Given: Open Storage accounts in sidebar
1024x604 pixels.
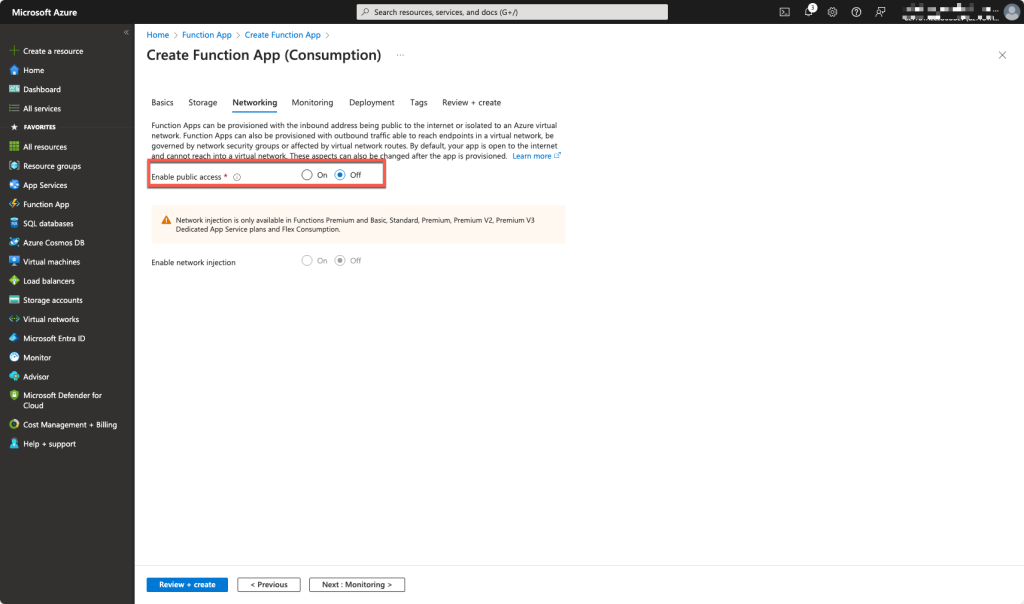Looking at the screenshot, I should 52,300.
